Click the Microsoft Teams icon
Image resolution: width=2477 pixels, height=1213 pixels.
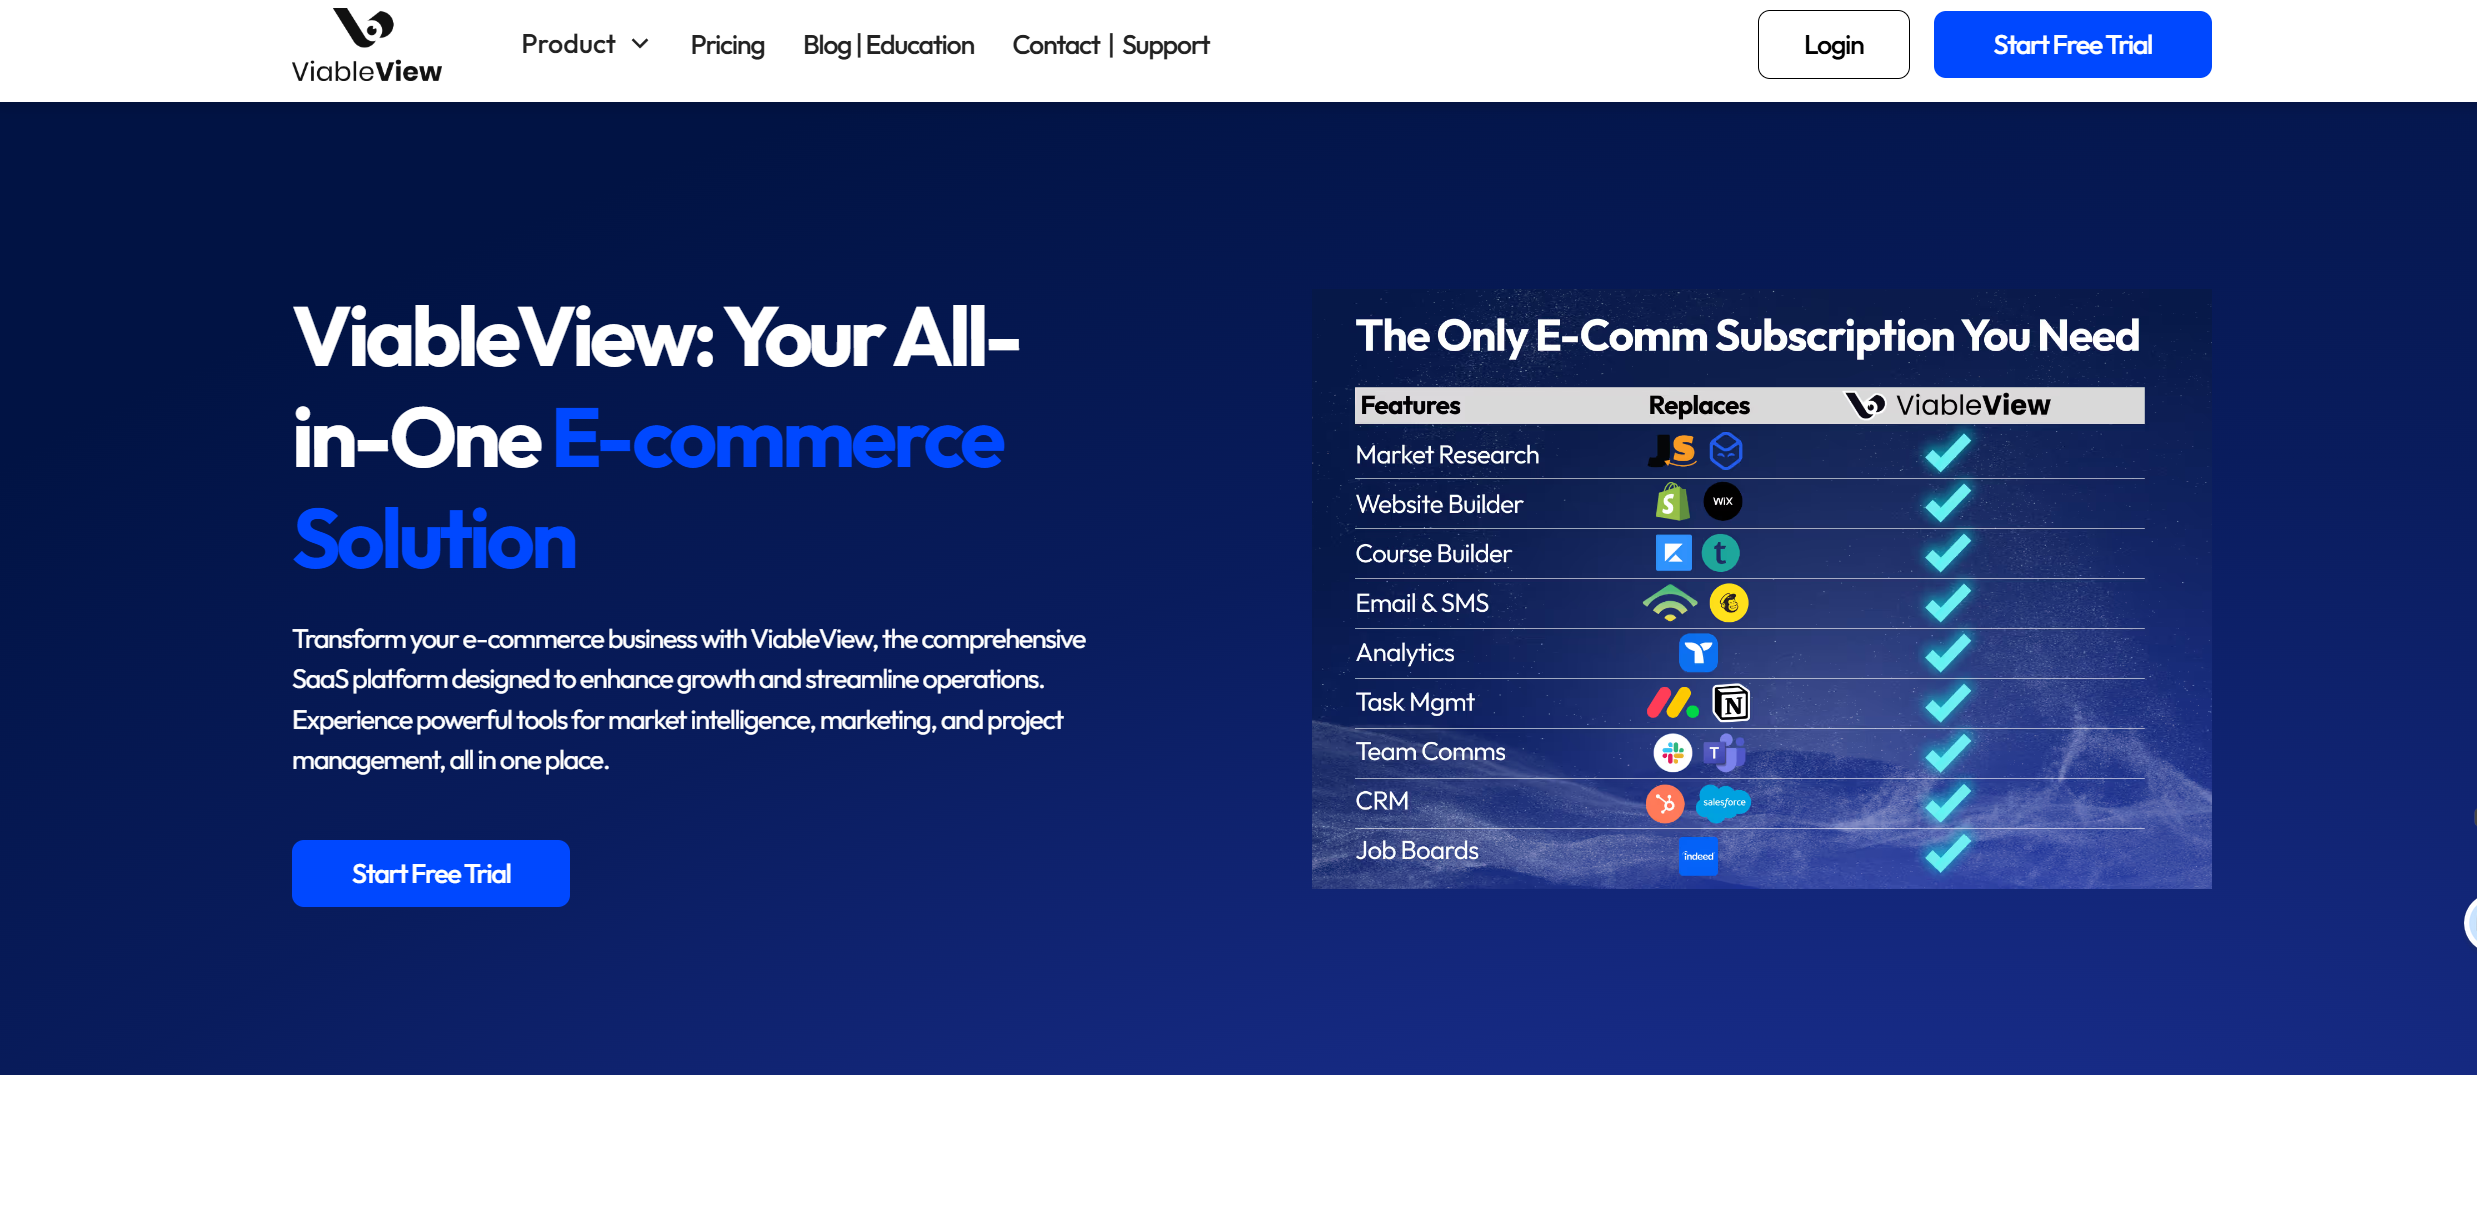click(1724, 753)
